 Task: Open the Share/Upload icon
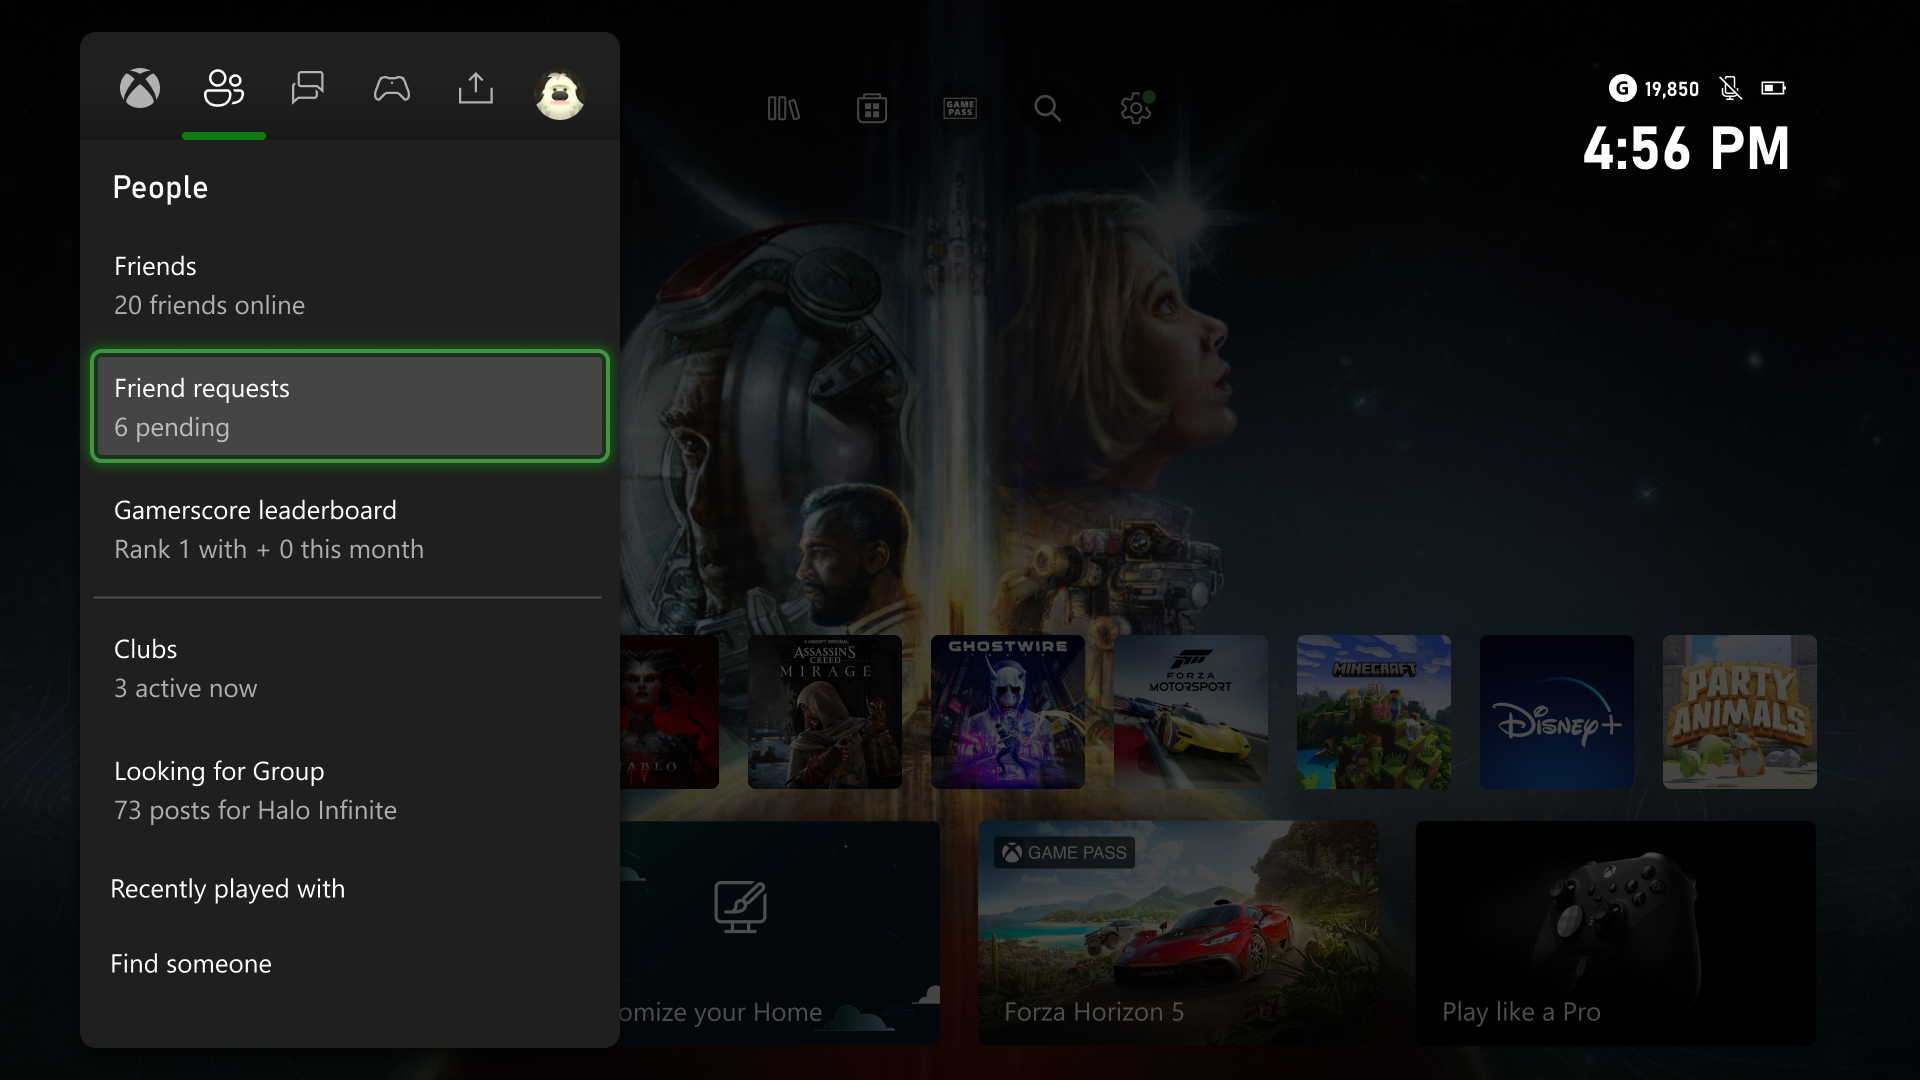pos(476,88)
